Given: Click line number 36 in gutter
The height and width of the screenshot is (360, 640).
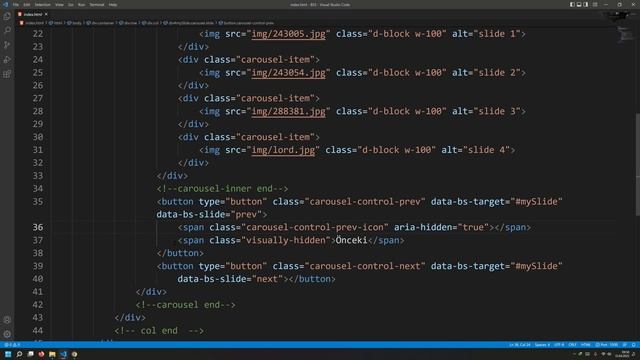Looking at the screenshot, I should pyautogui.click(x=38, y=227).
